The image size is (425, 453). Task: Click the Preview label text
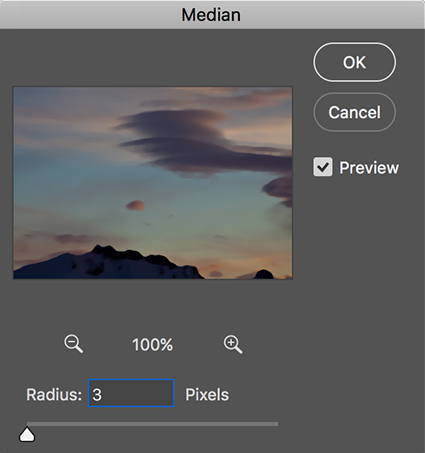point(369,167)
